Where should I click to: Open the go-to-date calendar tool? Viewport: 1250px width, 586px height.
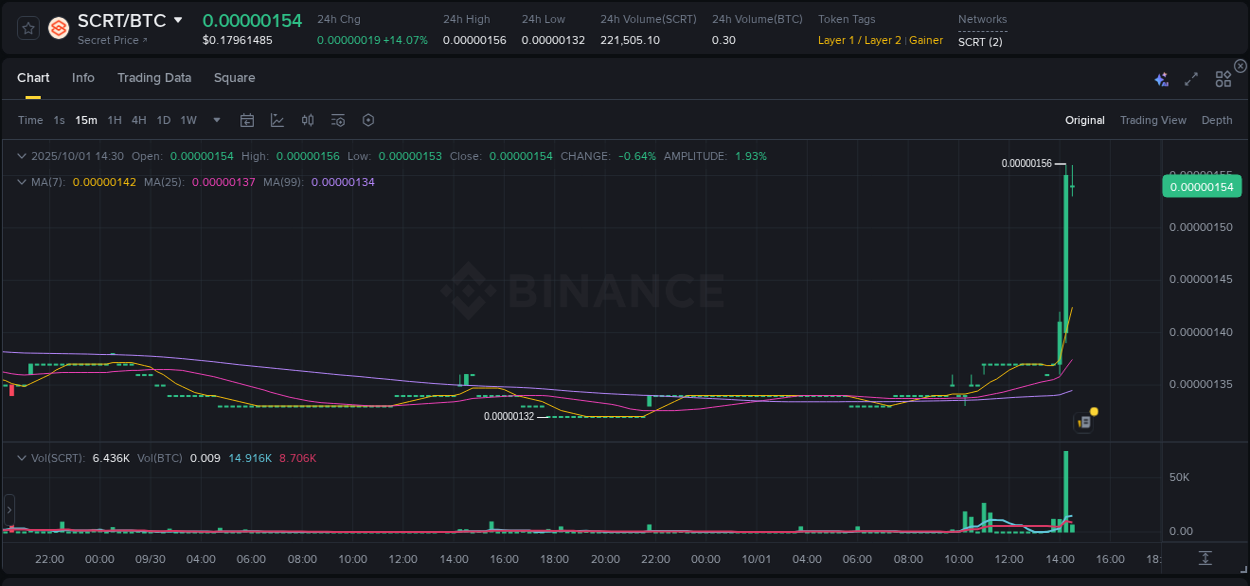(247, 120)
